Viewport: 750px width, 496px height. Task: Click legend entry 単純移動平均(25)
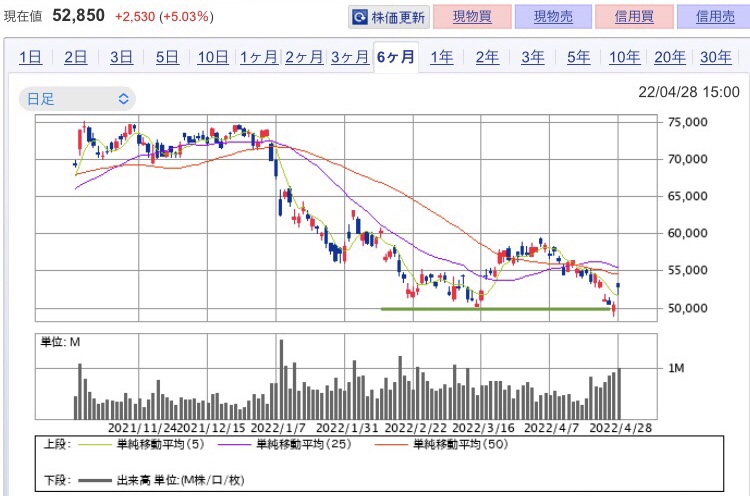[284, 444]
